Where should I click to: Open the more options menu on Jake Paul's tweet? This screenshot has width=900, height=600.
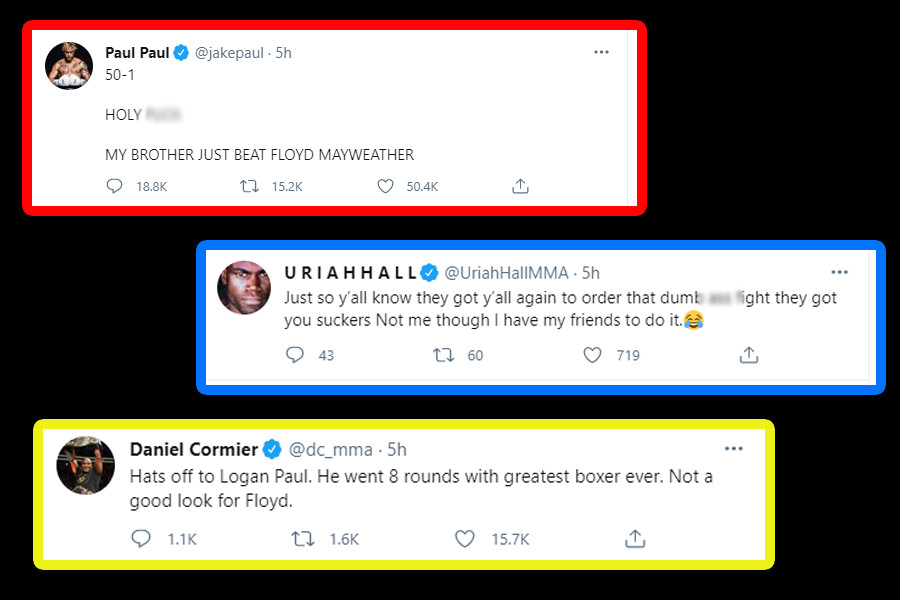click(x=602, y=52)
